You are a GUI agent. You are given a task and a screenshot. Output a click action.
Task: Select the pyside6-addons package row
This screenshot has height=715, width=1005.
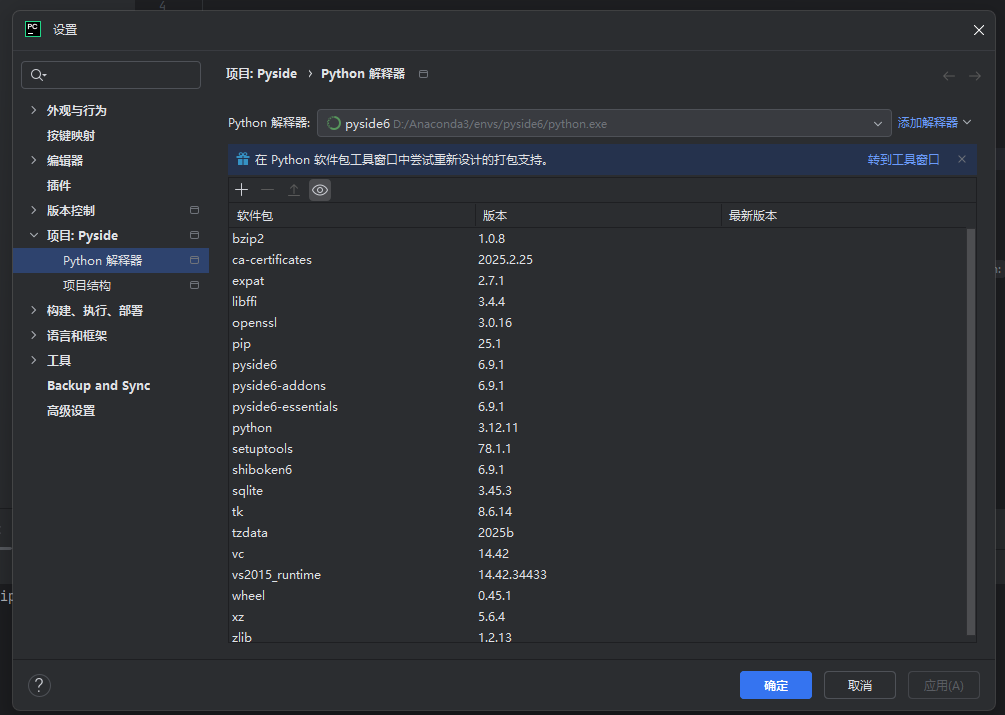pos(597,386)
